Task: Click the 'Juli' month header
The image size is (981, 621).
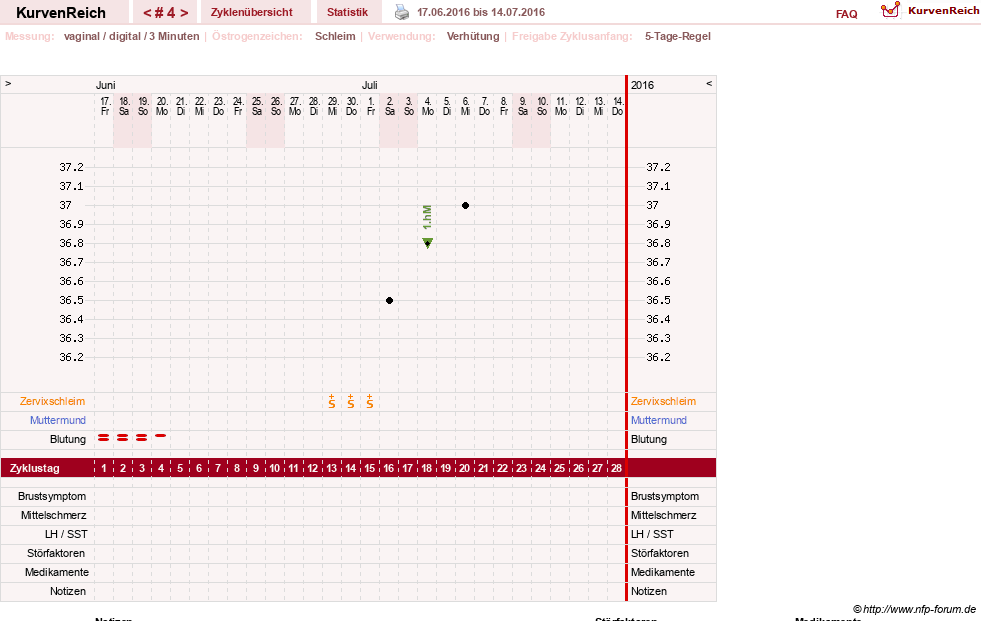Action: coord(369,85)
